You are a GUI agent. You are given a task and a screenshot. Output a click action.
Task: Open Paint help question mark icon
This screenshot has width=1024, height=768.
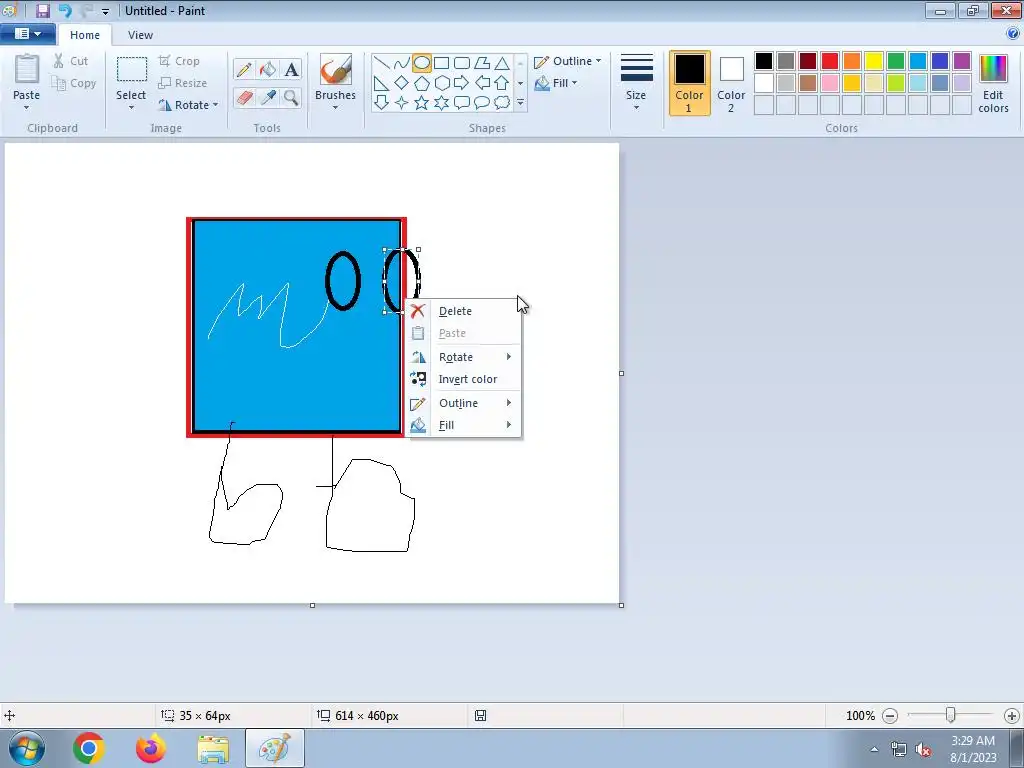[1012, 34]
